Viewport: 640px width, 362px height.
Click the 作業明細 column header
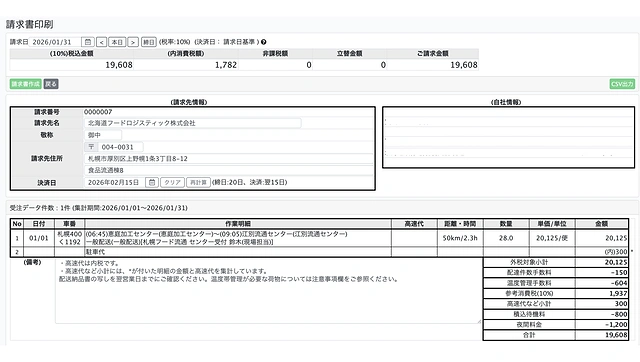click(x=238, y=224)
